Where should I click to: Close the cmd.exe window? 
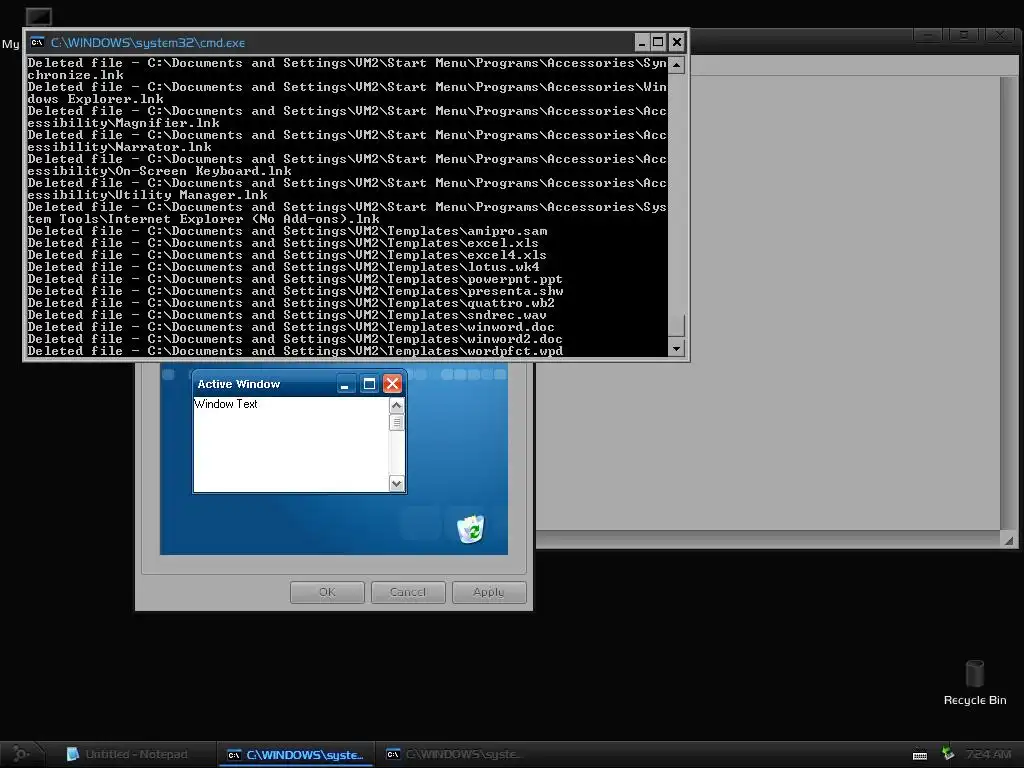[677, 43]
